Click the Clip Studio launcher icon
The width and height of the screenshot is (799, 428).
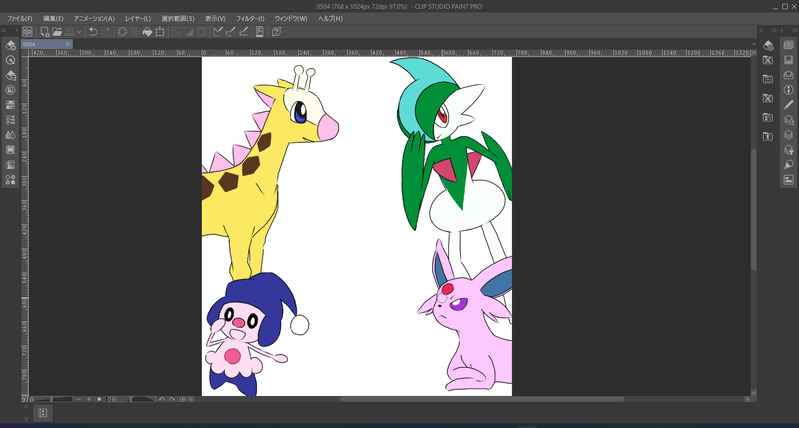pyautogui.click(x=28, y=32)
